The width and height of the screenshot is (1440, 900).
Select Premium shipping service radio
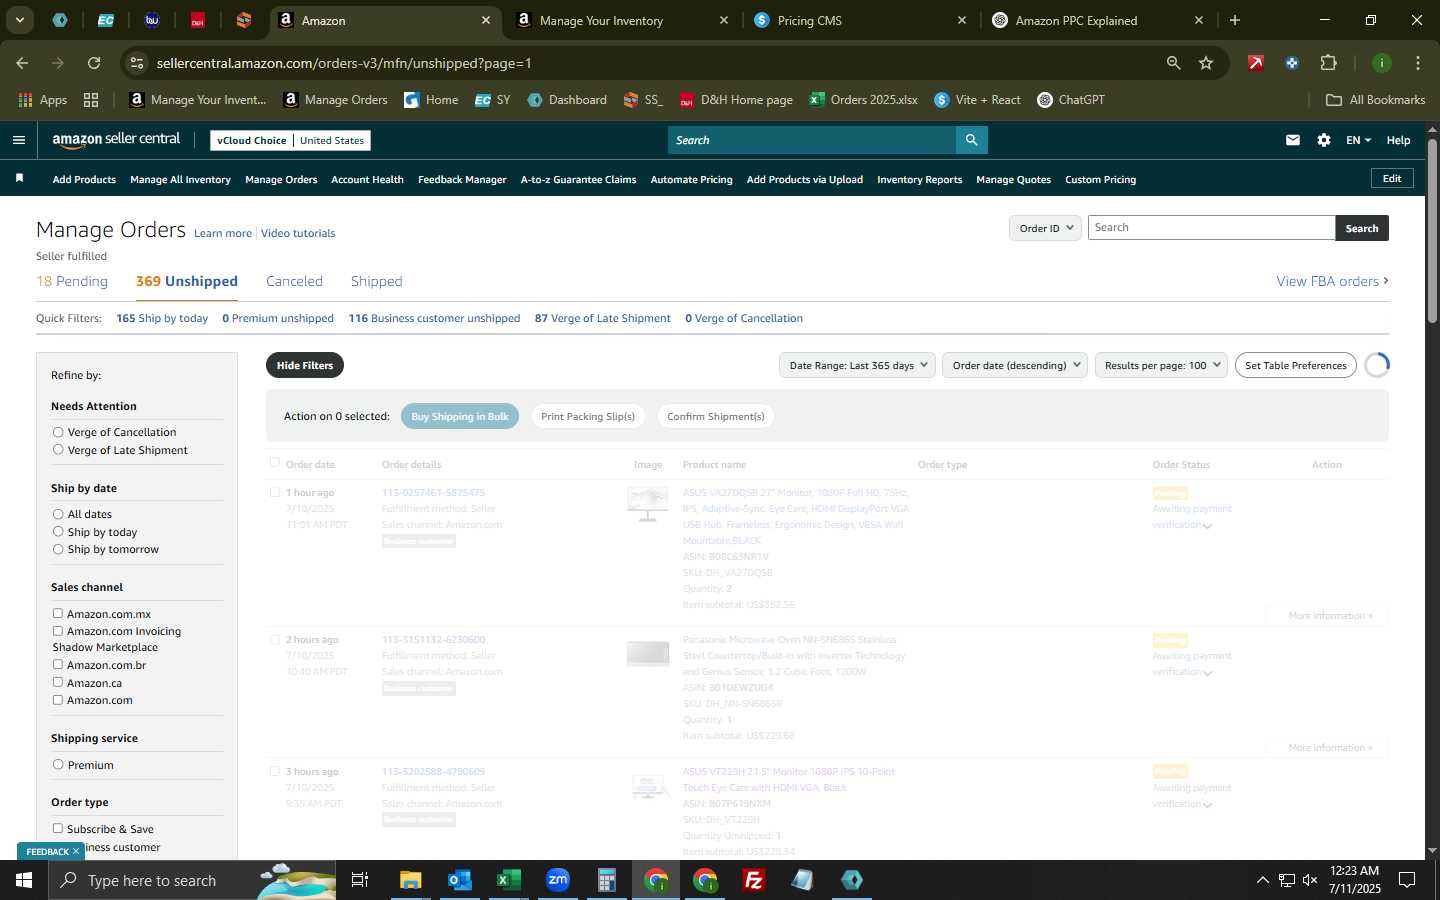tap(58, 764)
